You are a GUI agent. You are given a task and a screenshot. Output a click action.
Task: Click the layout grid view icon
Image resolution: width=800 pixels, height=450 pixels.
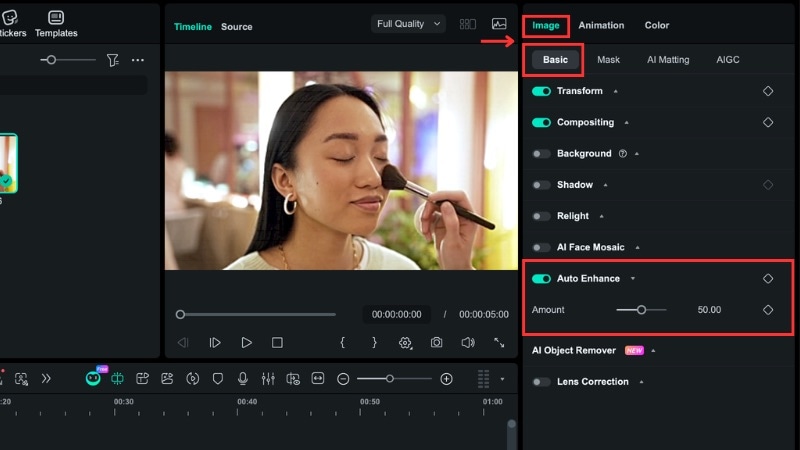tap(467, 24)
